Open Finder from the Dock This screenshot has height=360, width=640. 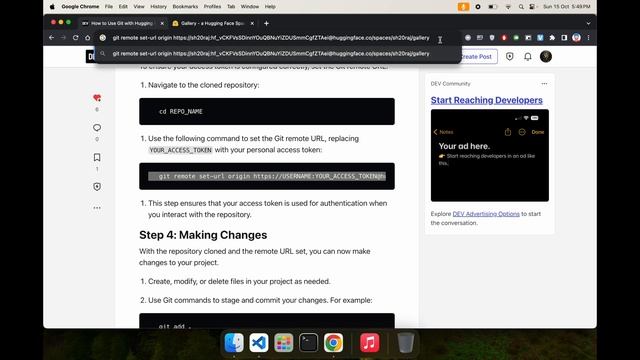234,342
